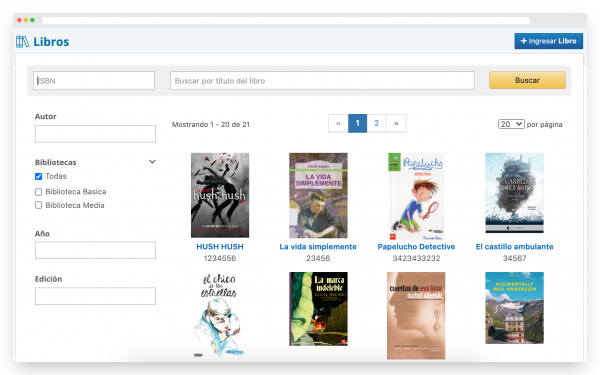
Task: Go to next page with » arrow
Action: [x=396, y=123]
